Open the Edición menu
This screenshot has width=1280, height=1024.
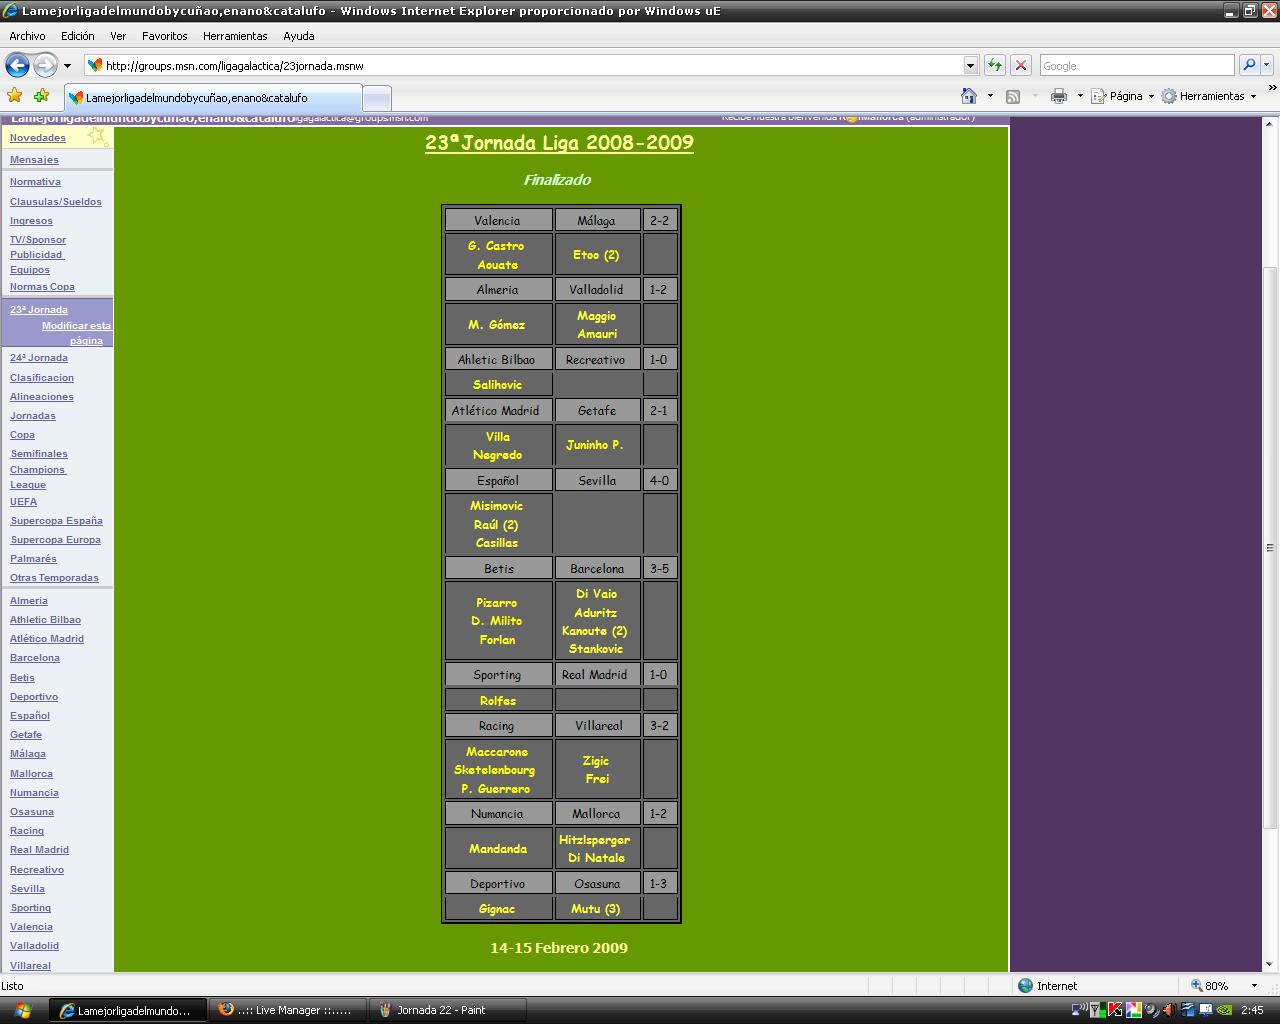(x=77, y=36)
